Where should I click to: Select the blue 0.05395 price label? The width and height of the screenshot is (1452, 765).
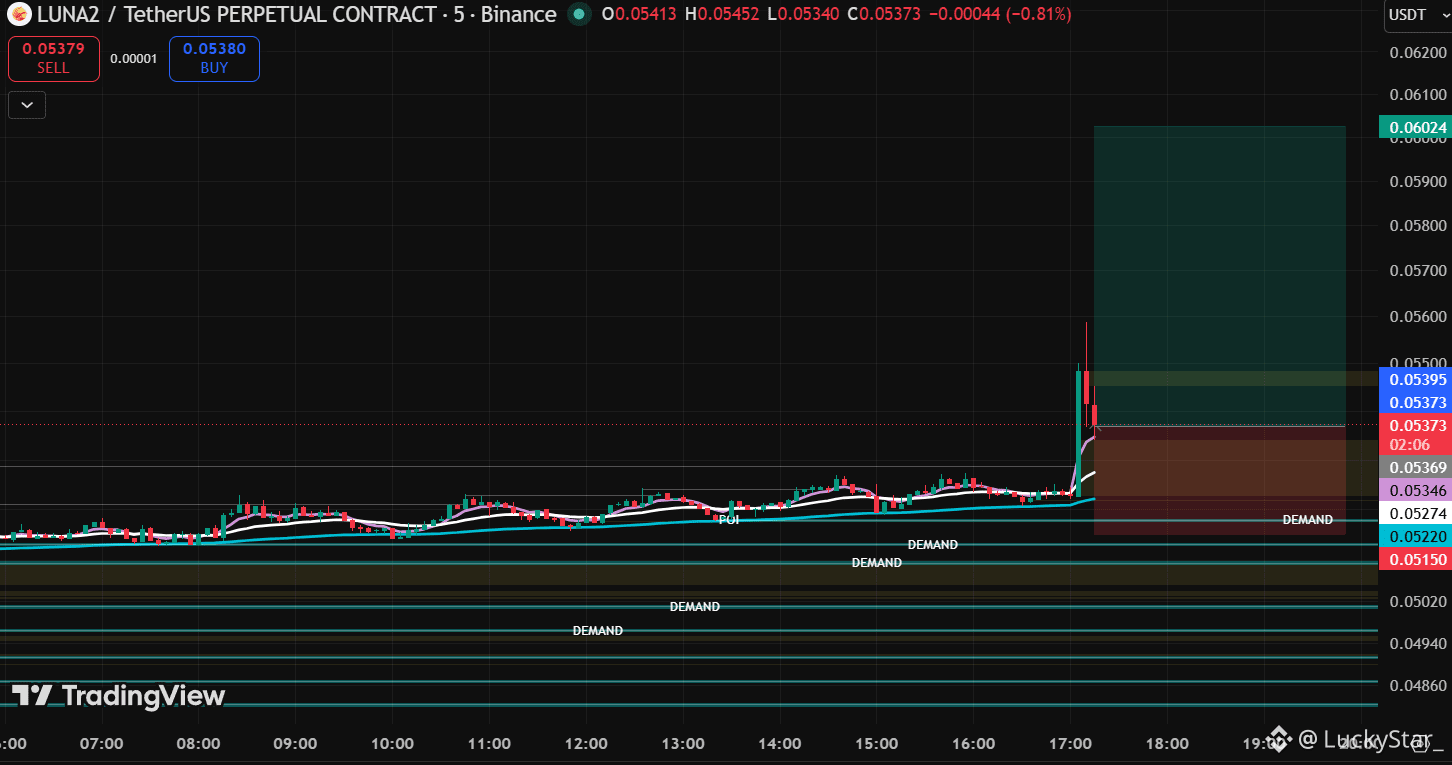tap(1415, 379)
